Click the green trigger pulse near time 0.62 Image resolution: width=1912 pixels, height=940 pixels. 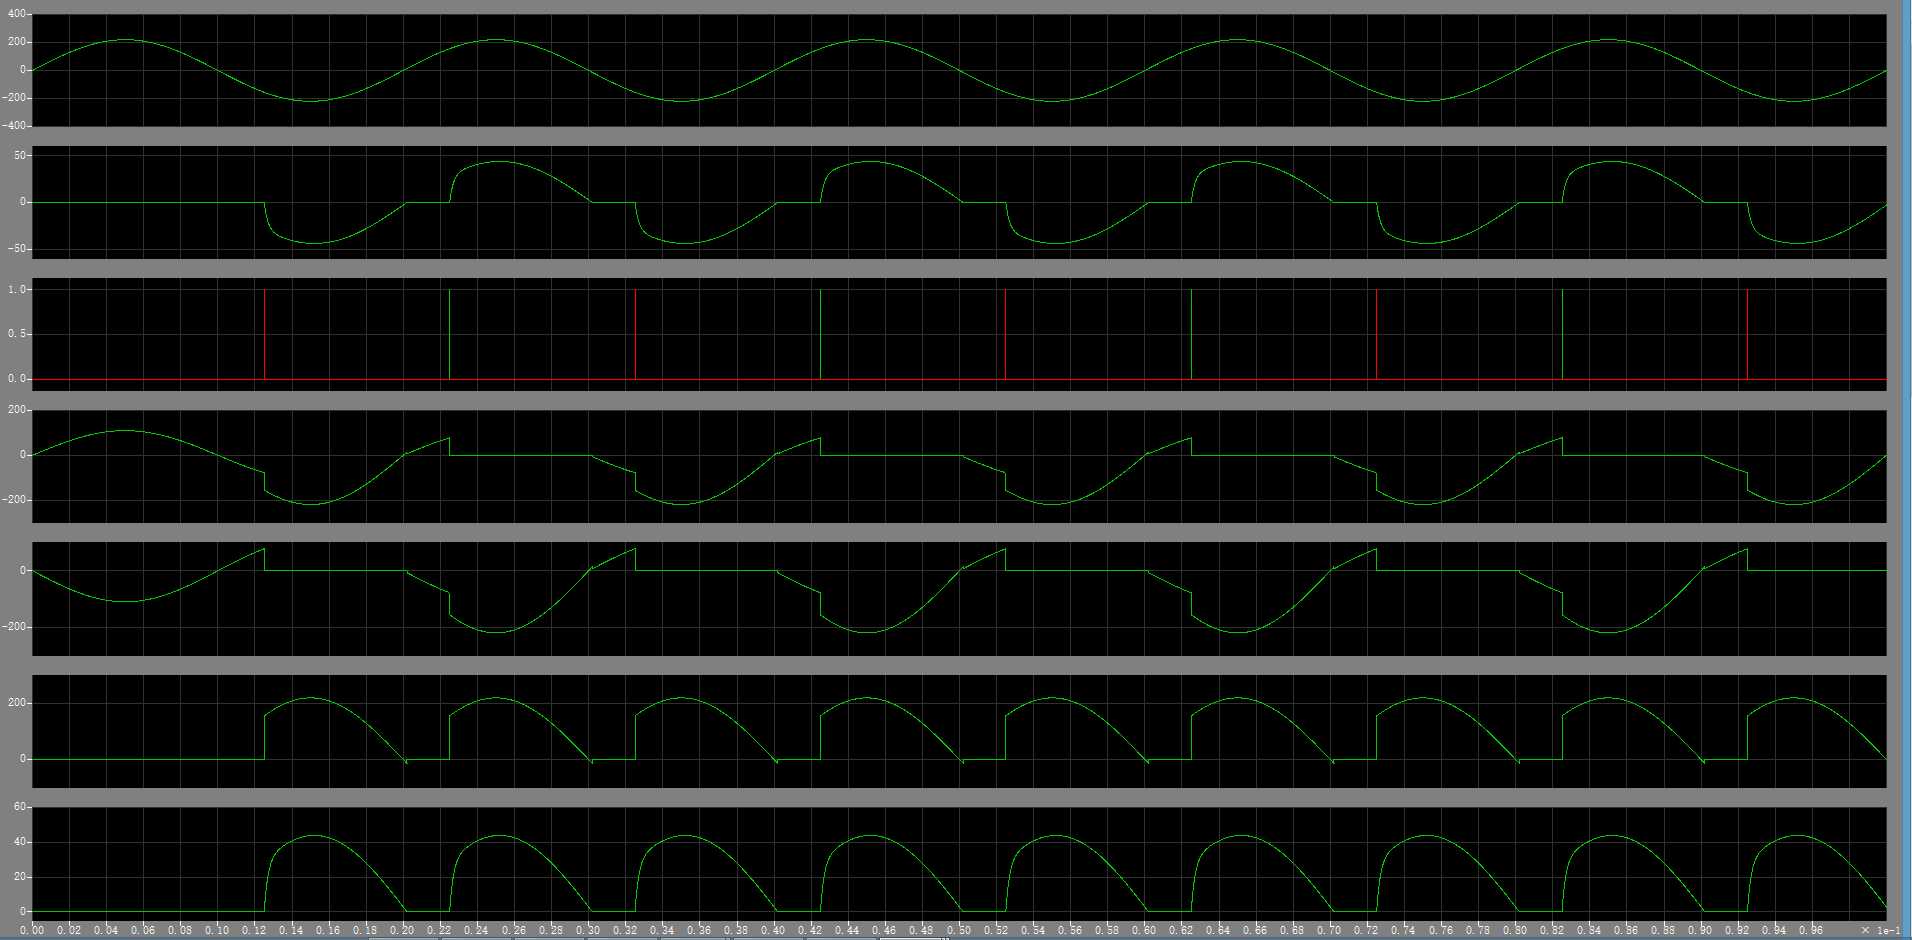(x=1192, y=334)
